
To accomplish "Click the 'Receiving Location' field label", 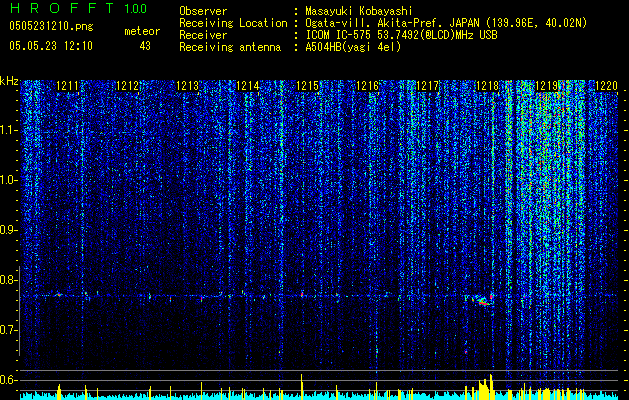I will (233, 23).
